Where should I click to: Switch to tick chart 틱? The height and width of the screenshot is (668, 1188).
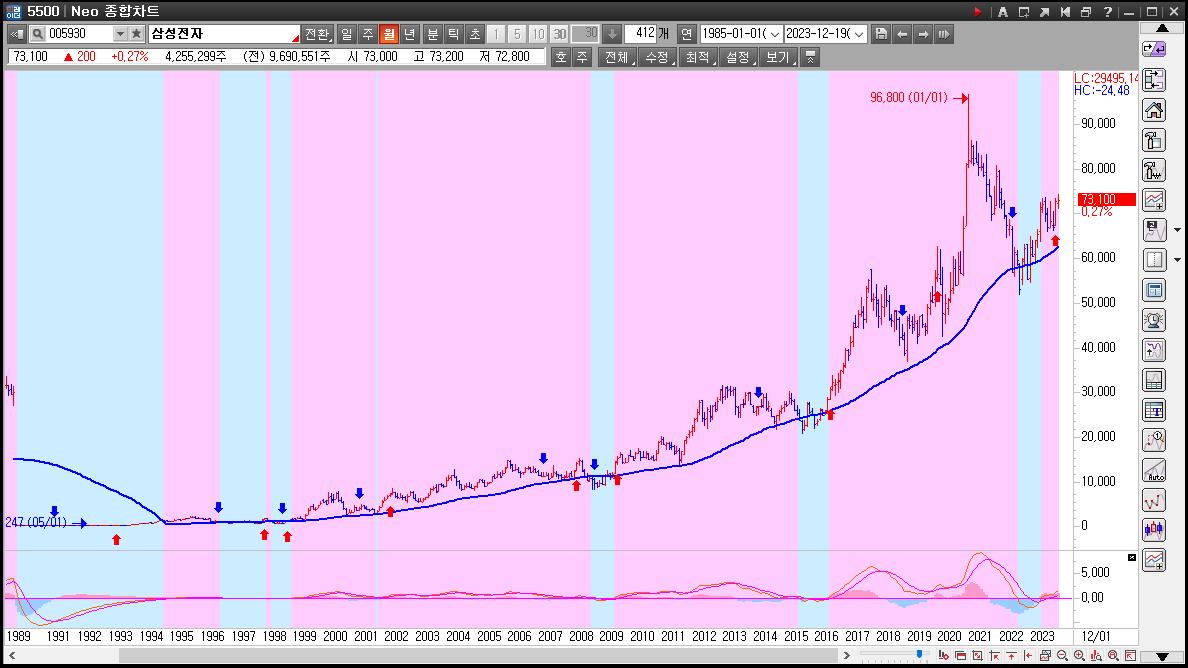(x=454, y=34)
